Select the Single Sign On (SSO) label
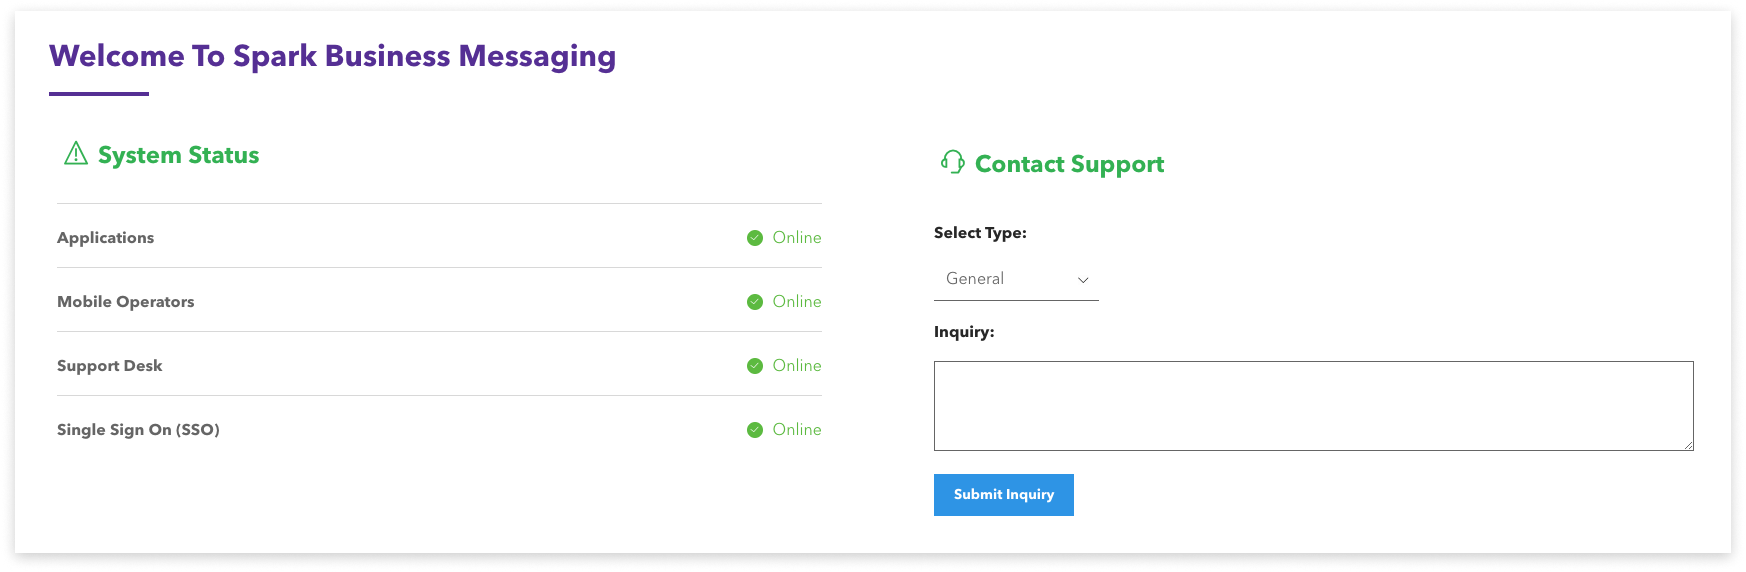Screen dimensions: 1746x572 coord(138,430)
